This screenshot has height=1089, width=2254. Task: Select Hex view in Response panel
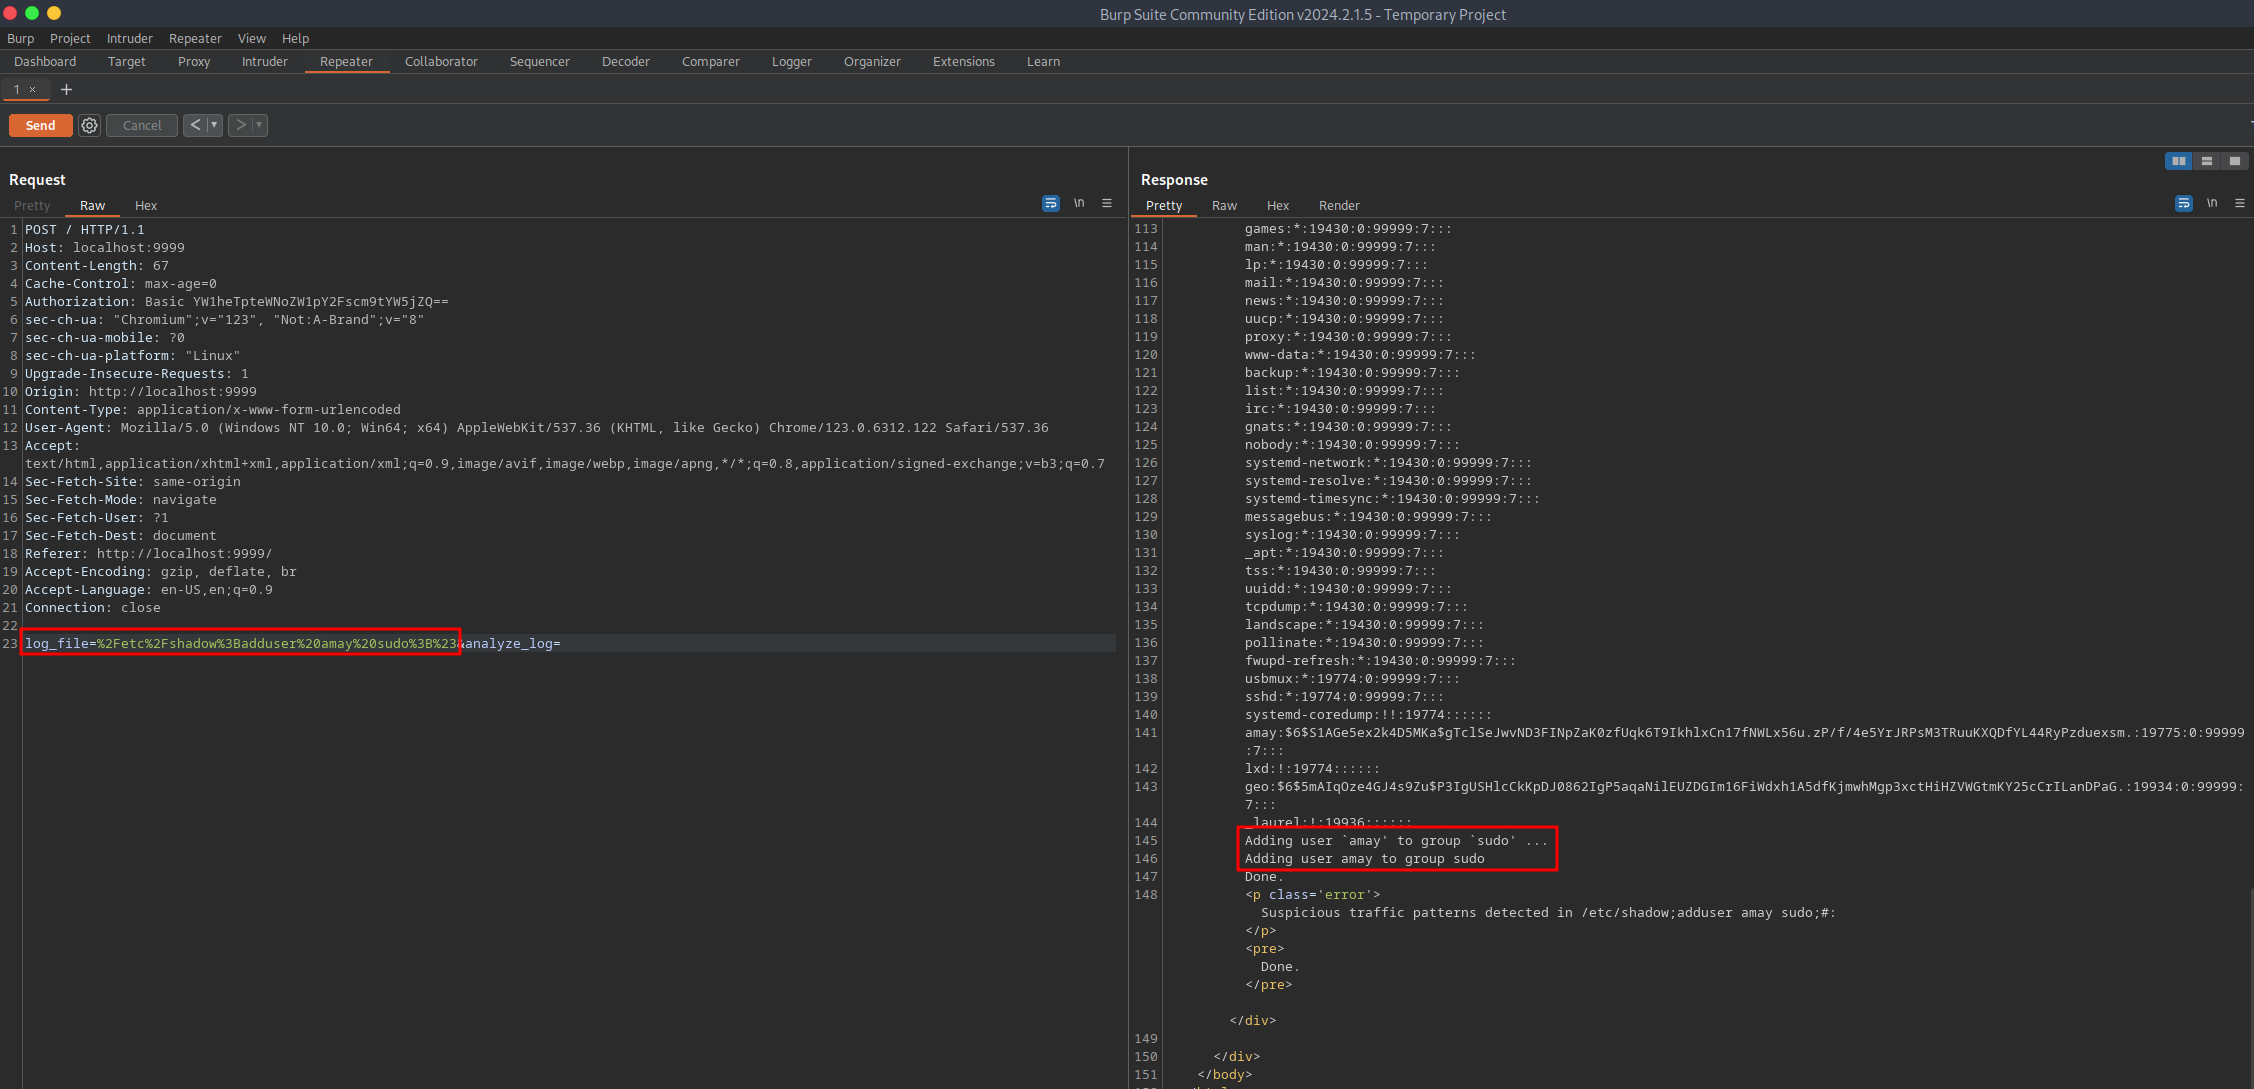[x=1278, y=205]
